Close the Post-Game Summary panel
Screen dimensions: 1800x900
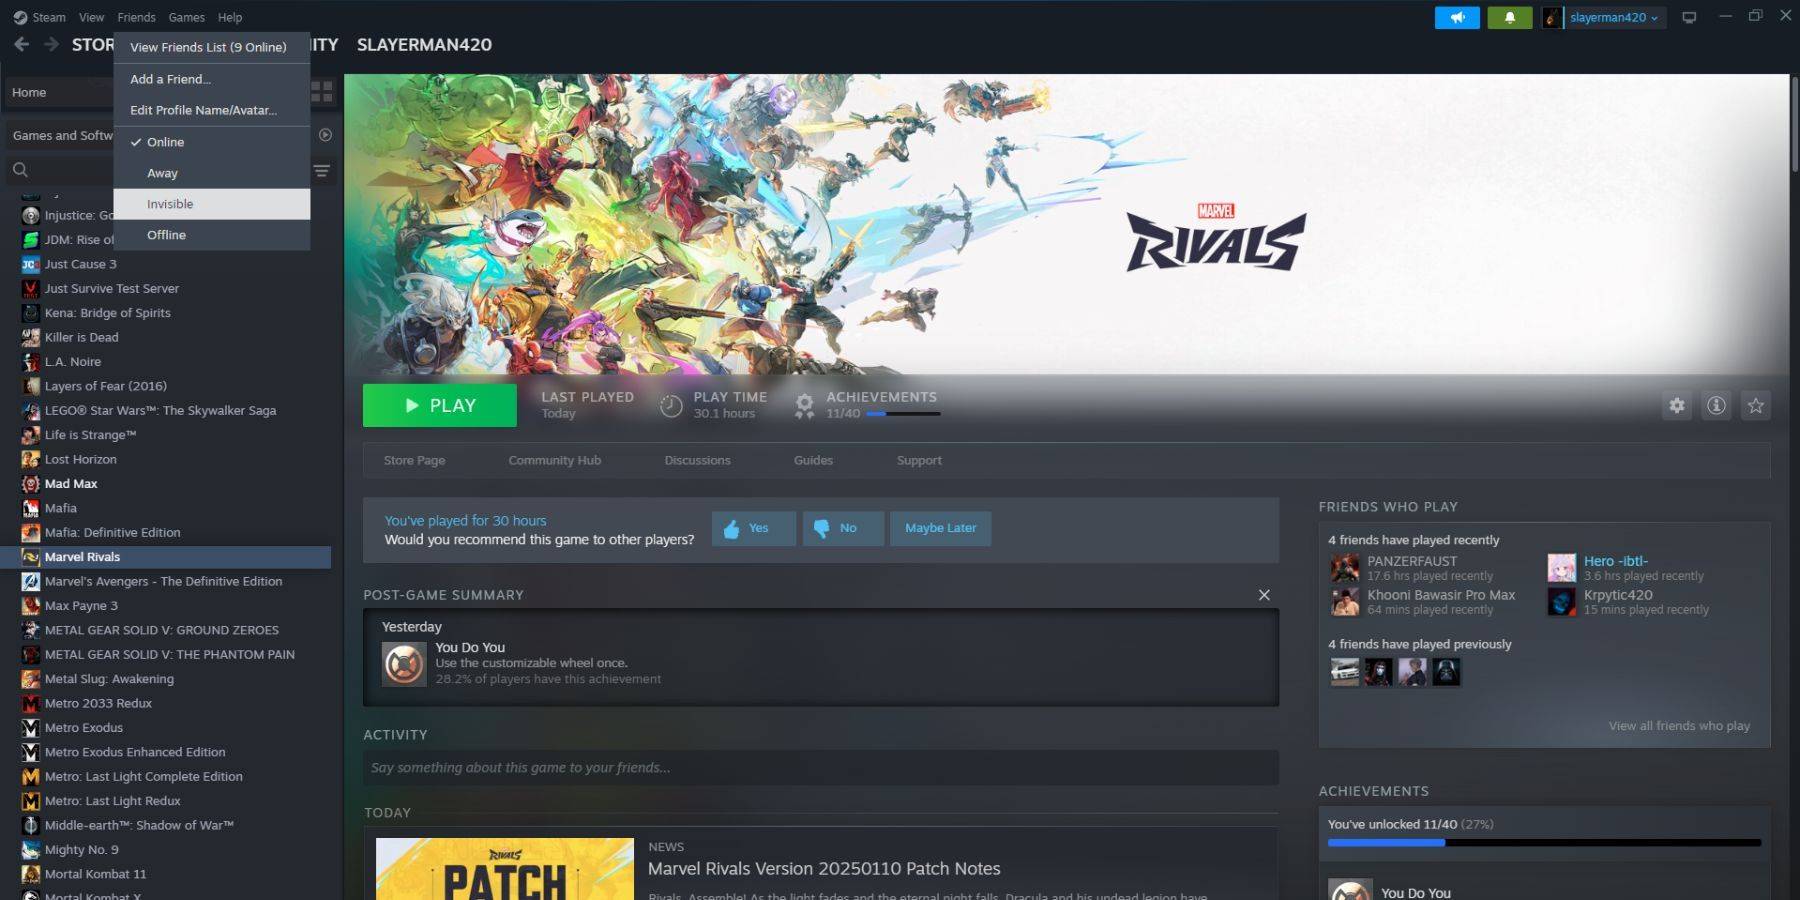1264,595
